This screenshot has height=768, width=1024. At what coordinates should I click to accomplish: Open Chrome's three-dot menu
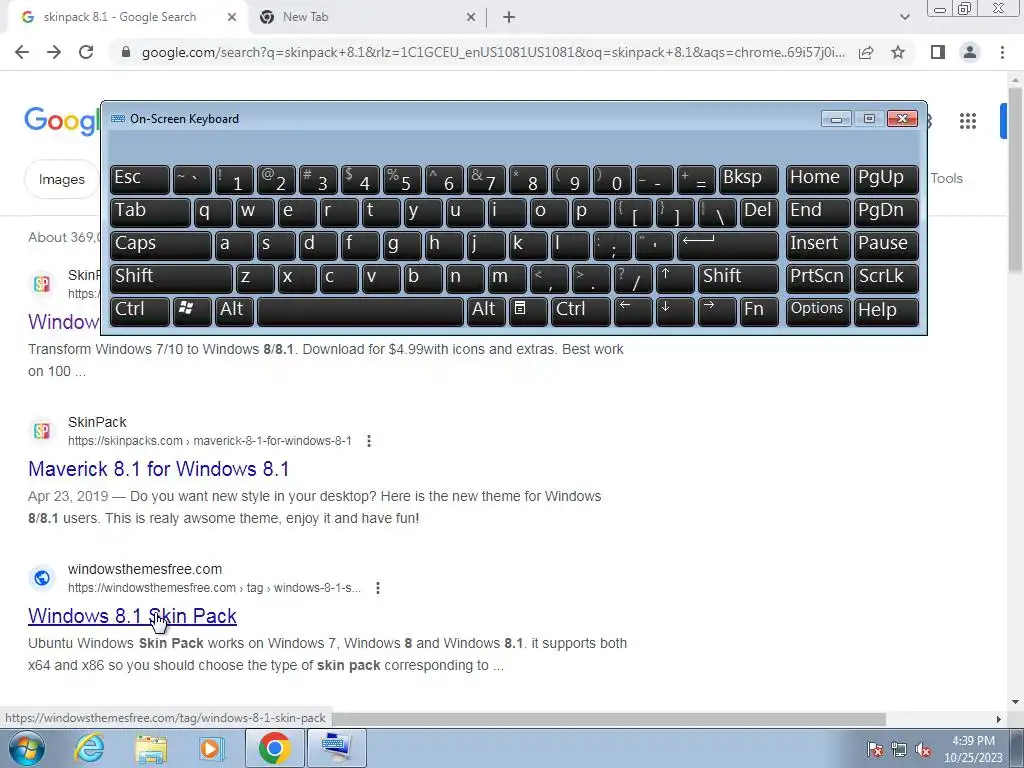pos(1002,52)
